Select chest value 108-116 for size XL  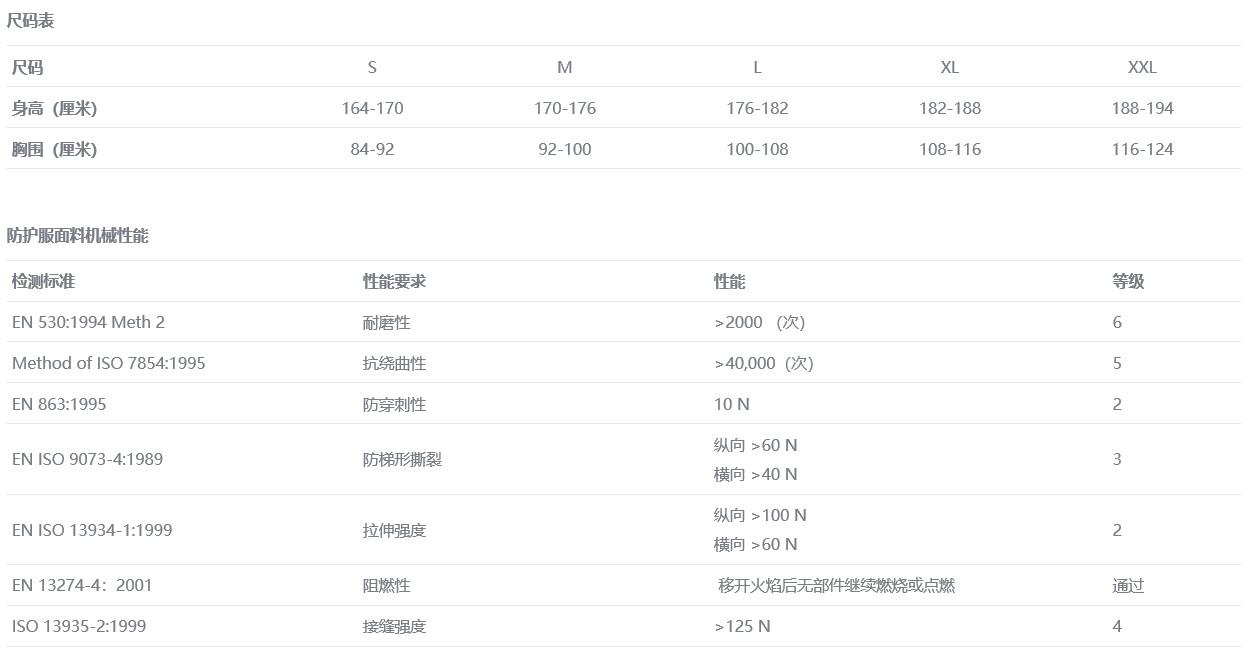pos(949,149)
